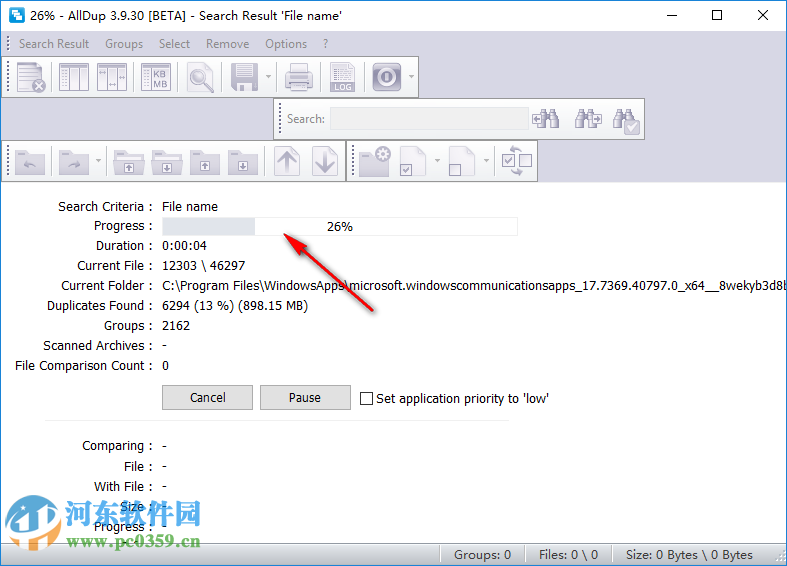Click the 'Size: 0 Bytes \ 0 Bytes' status entry

click(x=689, y=555)
